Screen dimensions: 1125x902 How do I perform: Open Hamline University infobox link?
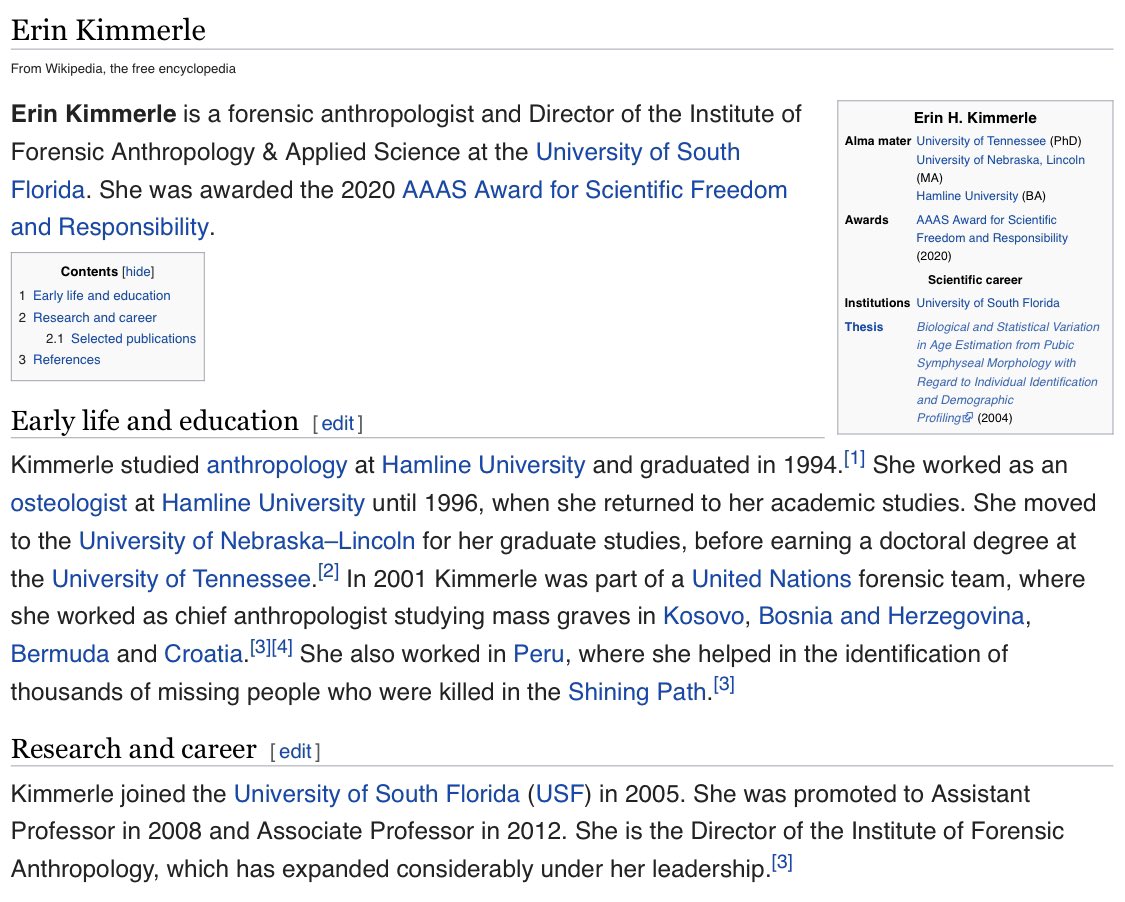967,196
